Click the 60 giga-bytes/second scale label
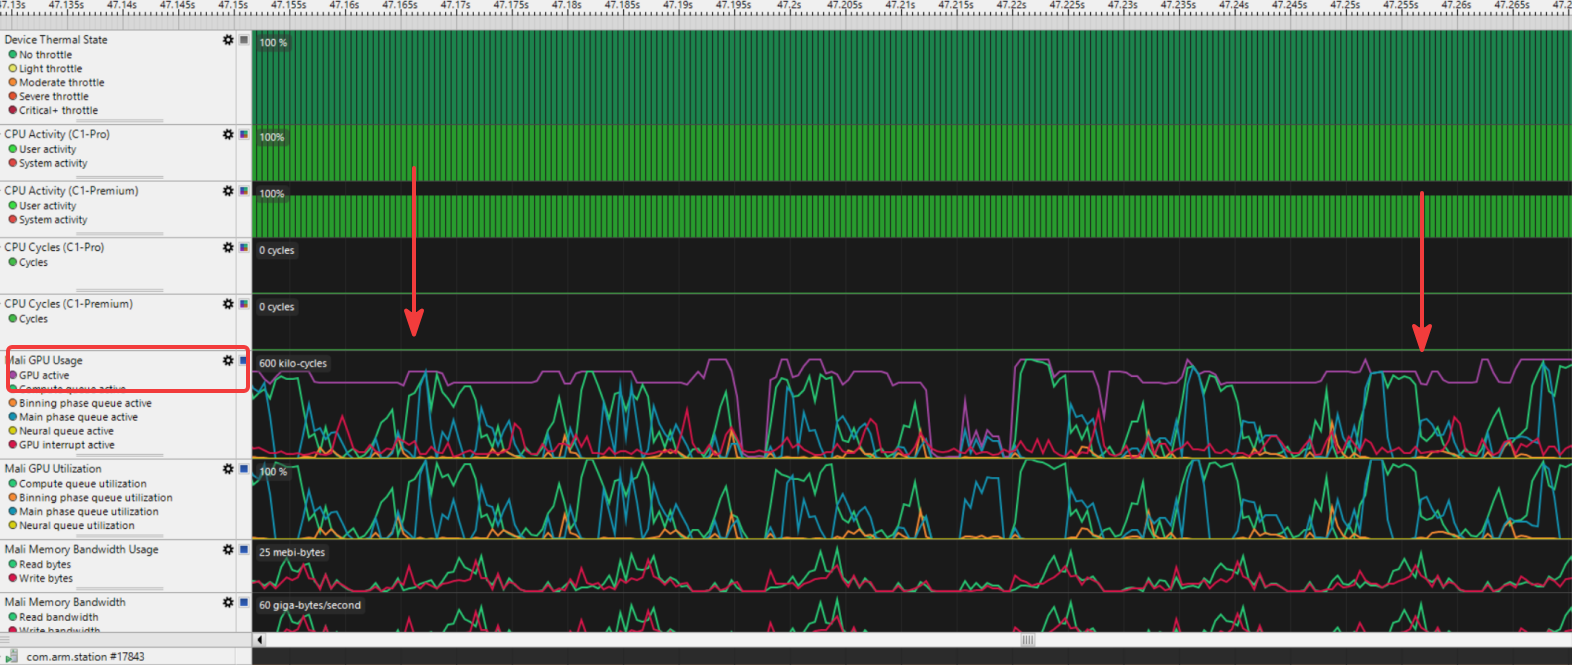The image size is (1572, 665). [310, 605]
